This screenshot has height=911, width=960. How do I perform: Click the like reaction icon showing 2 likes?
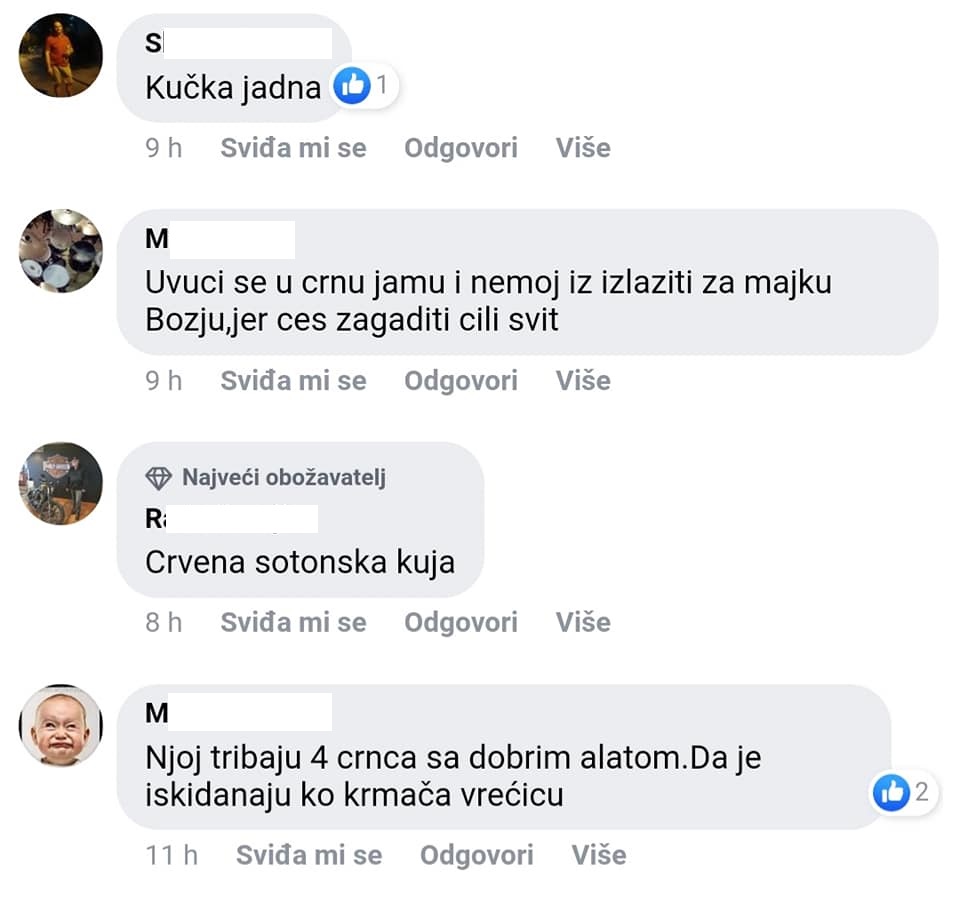point(891,792)
